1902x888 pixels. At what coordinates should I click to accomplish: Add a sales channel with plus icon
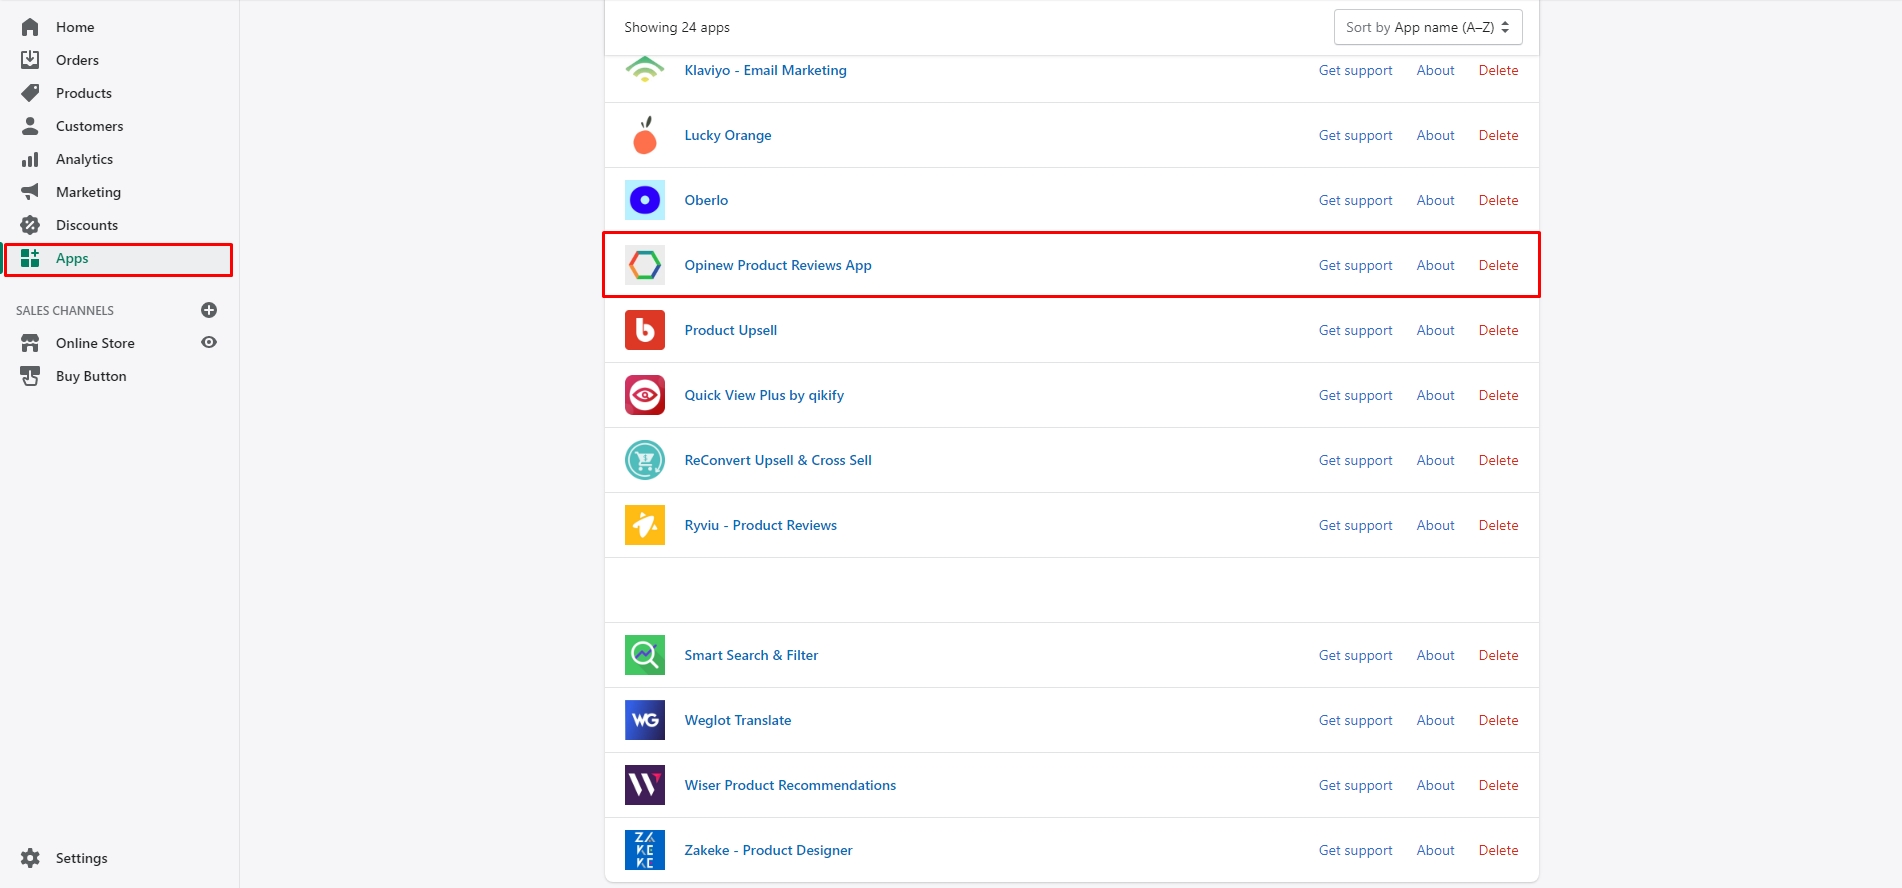pyautogui.click(x=209, y=310)
